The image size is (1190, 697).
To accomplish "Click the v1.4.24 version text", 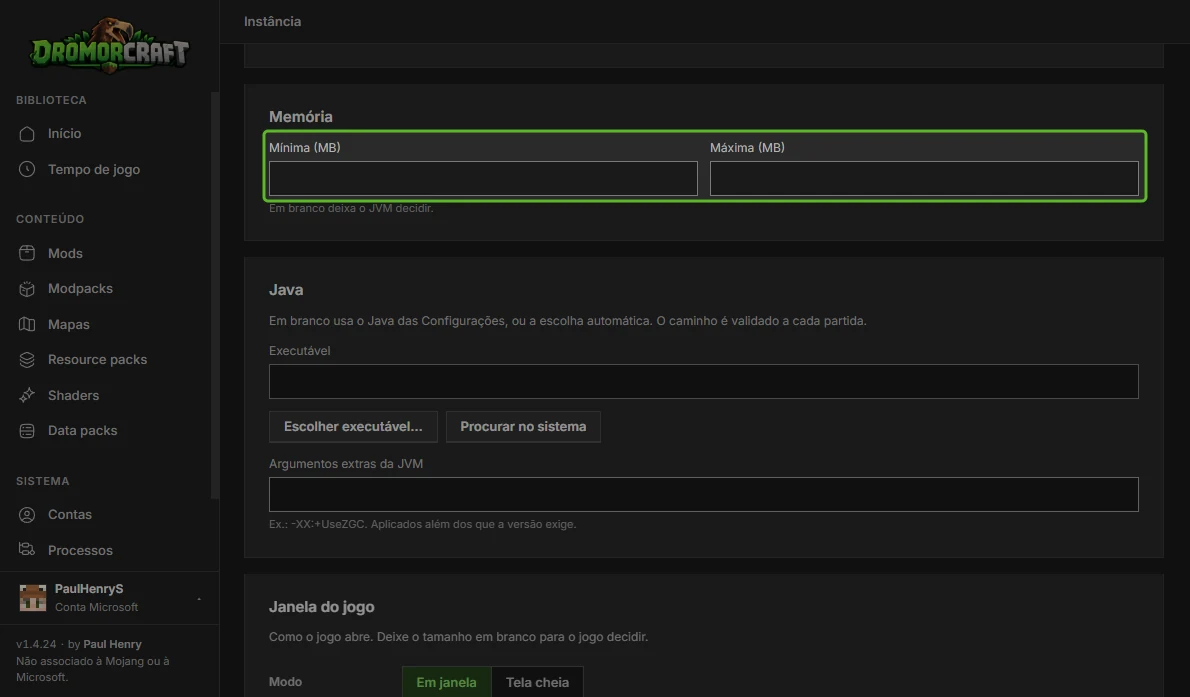I will (36, 644).
